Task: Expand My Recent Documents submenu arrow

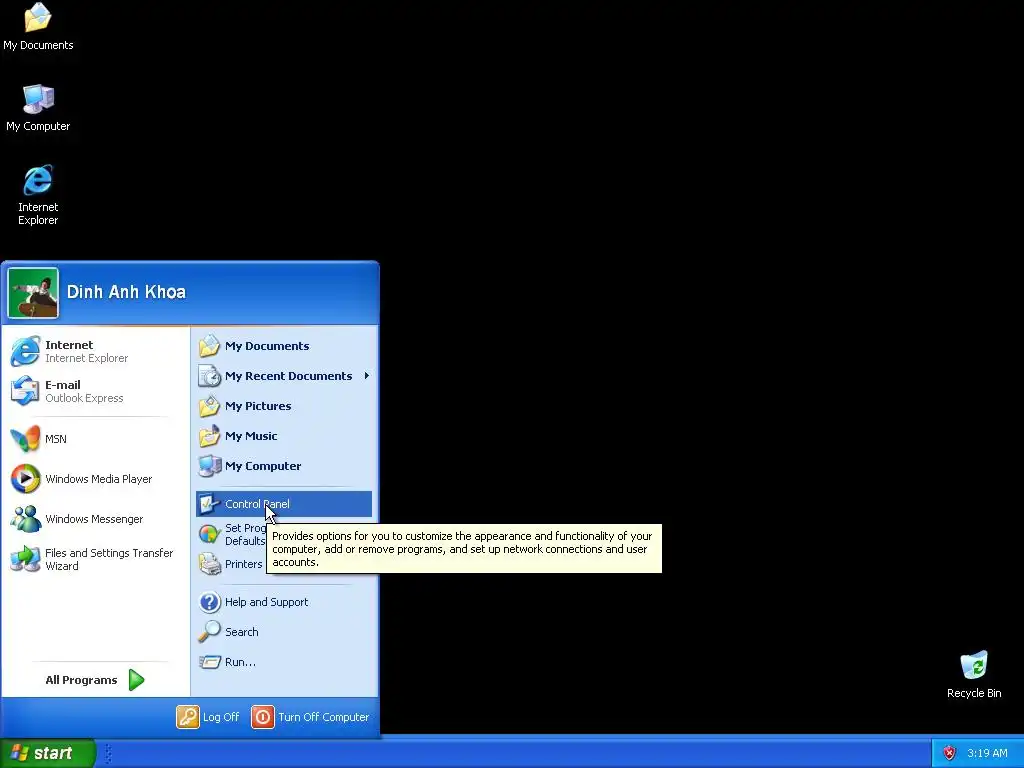Action: [366, 376]
